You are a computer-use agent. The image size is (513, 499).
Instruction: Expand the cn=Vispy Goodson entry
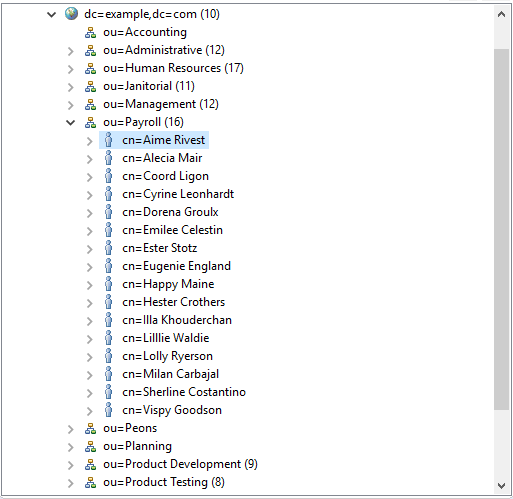tap(90, 411)
